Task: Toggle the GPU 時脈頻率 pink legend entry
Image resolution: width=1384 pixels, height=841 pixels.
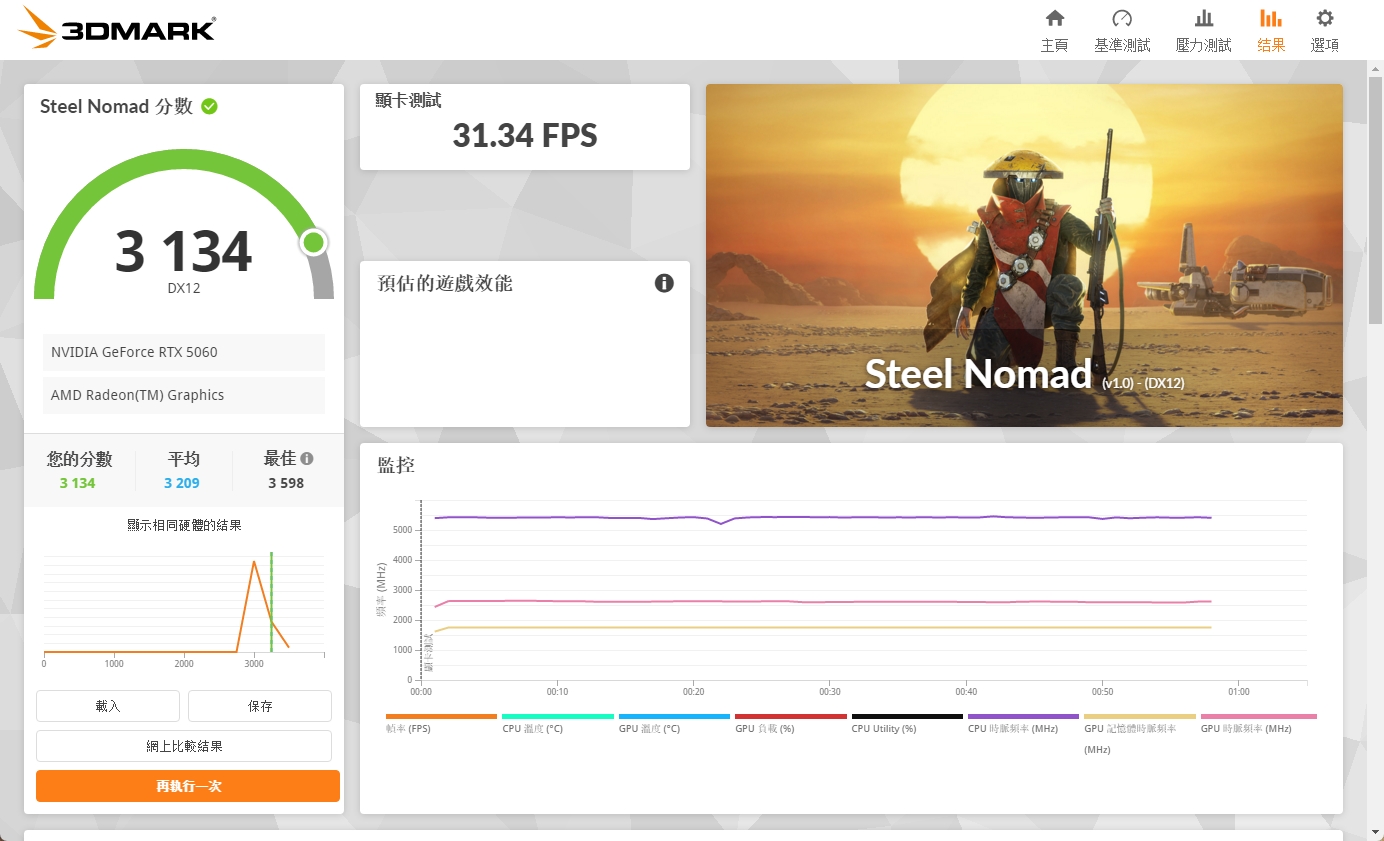Action: click(x=1258, y=724)
